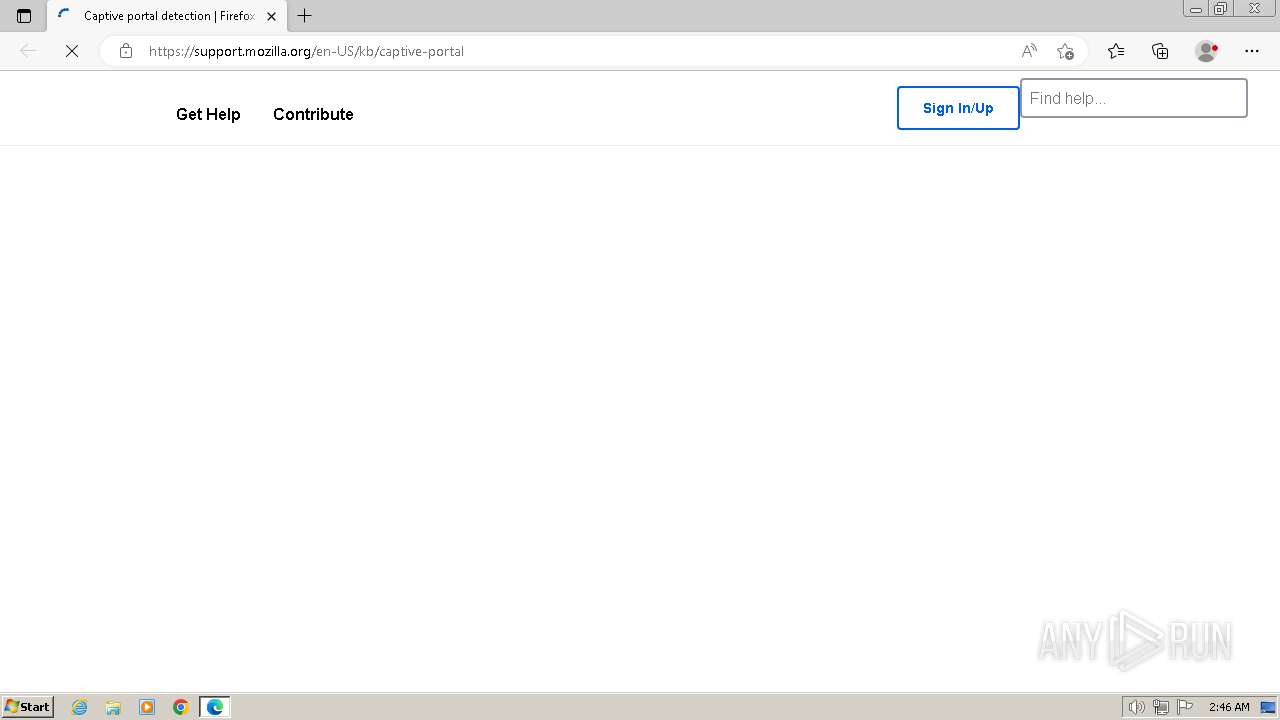Launch Internet Explorer from taskbar
The width and height of the screenshot is (1280, 720).
[x=80, y=707]
